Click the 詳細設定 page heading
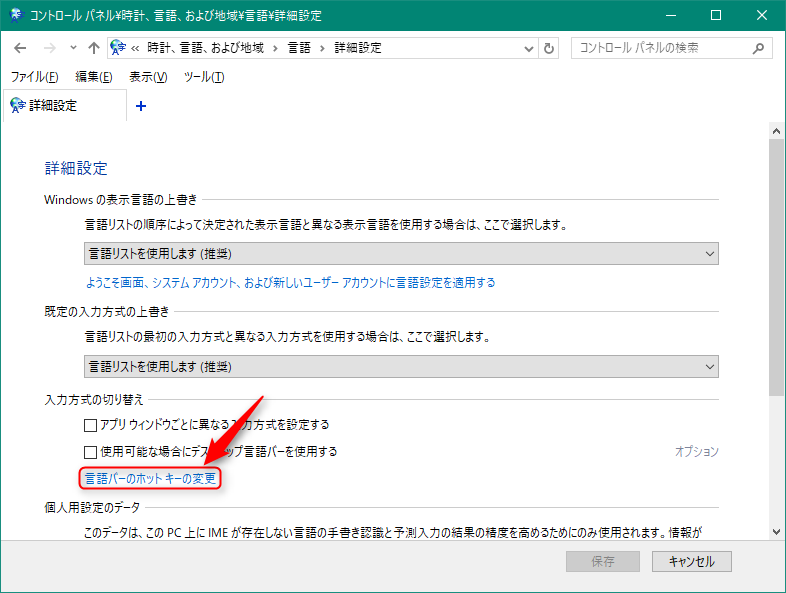The image size is (786, 593). point(76,168)
